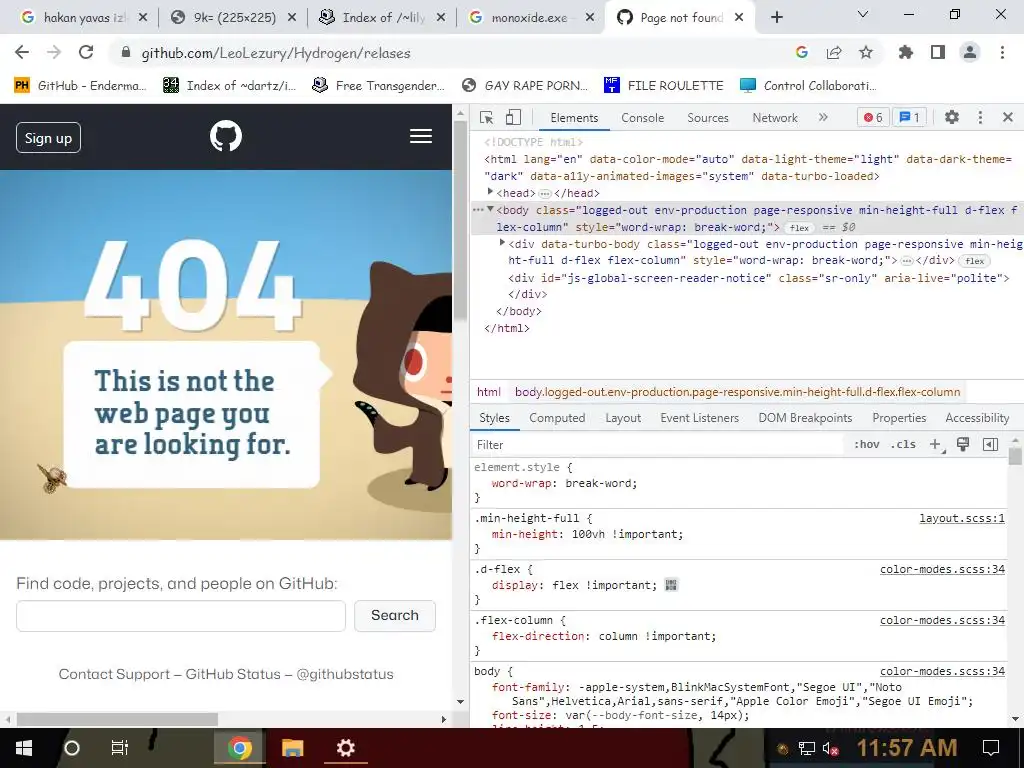Open the Chrome profile avatar
Screen dimensions: 1024x768
pyautogui.click(x=970, y=53)
